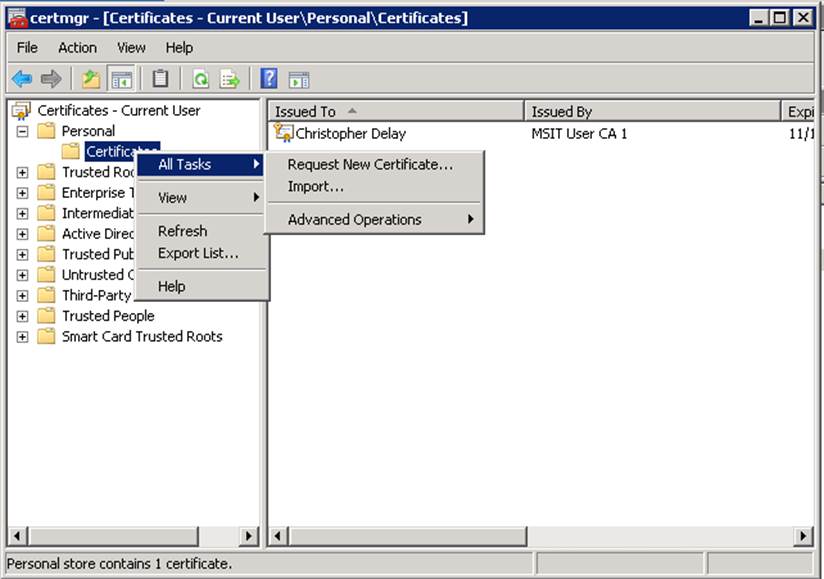Choose Request New Certificate from submenu
Viewport: 824px width, 579px height.
tap(370, 164)
